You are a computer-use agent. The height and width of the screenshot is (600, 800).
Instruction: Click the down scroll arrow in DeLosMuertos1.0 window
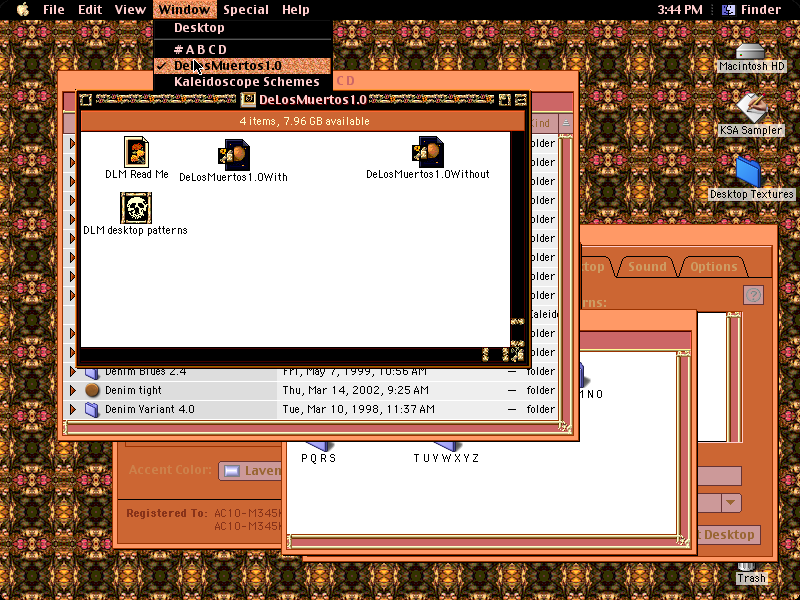click(517, 343)
